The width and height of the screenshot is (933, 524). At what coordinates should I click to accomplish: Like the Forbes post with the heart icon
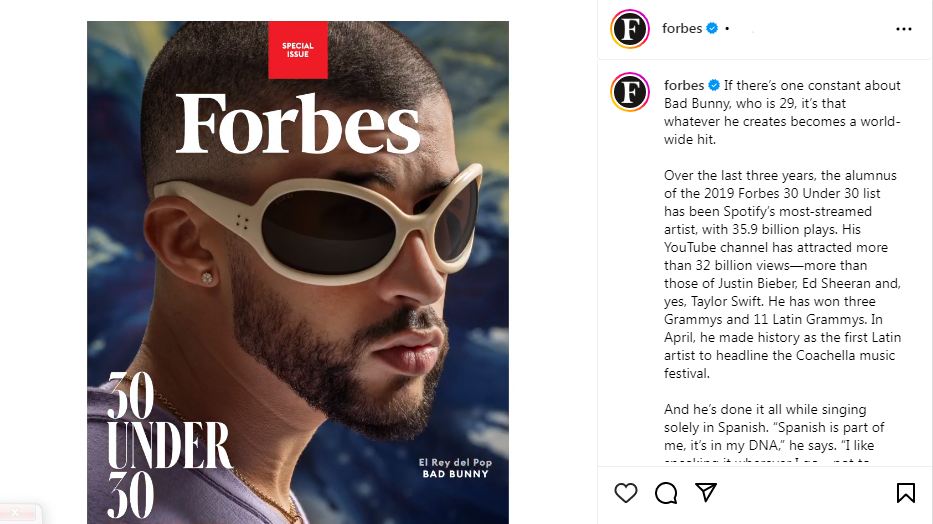tap(626, 493)
